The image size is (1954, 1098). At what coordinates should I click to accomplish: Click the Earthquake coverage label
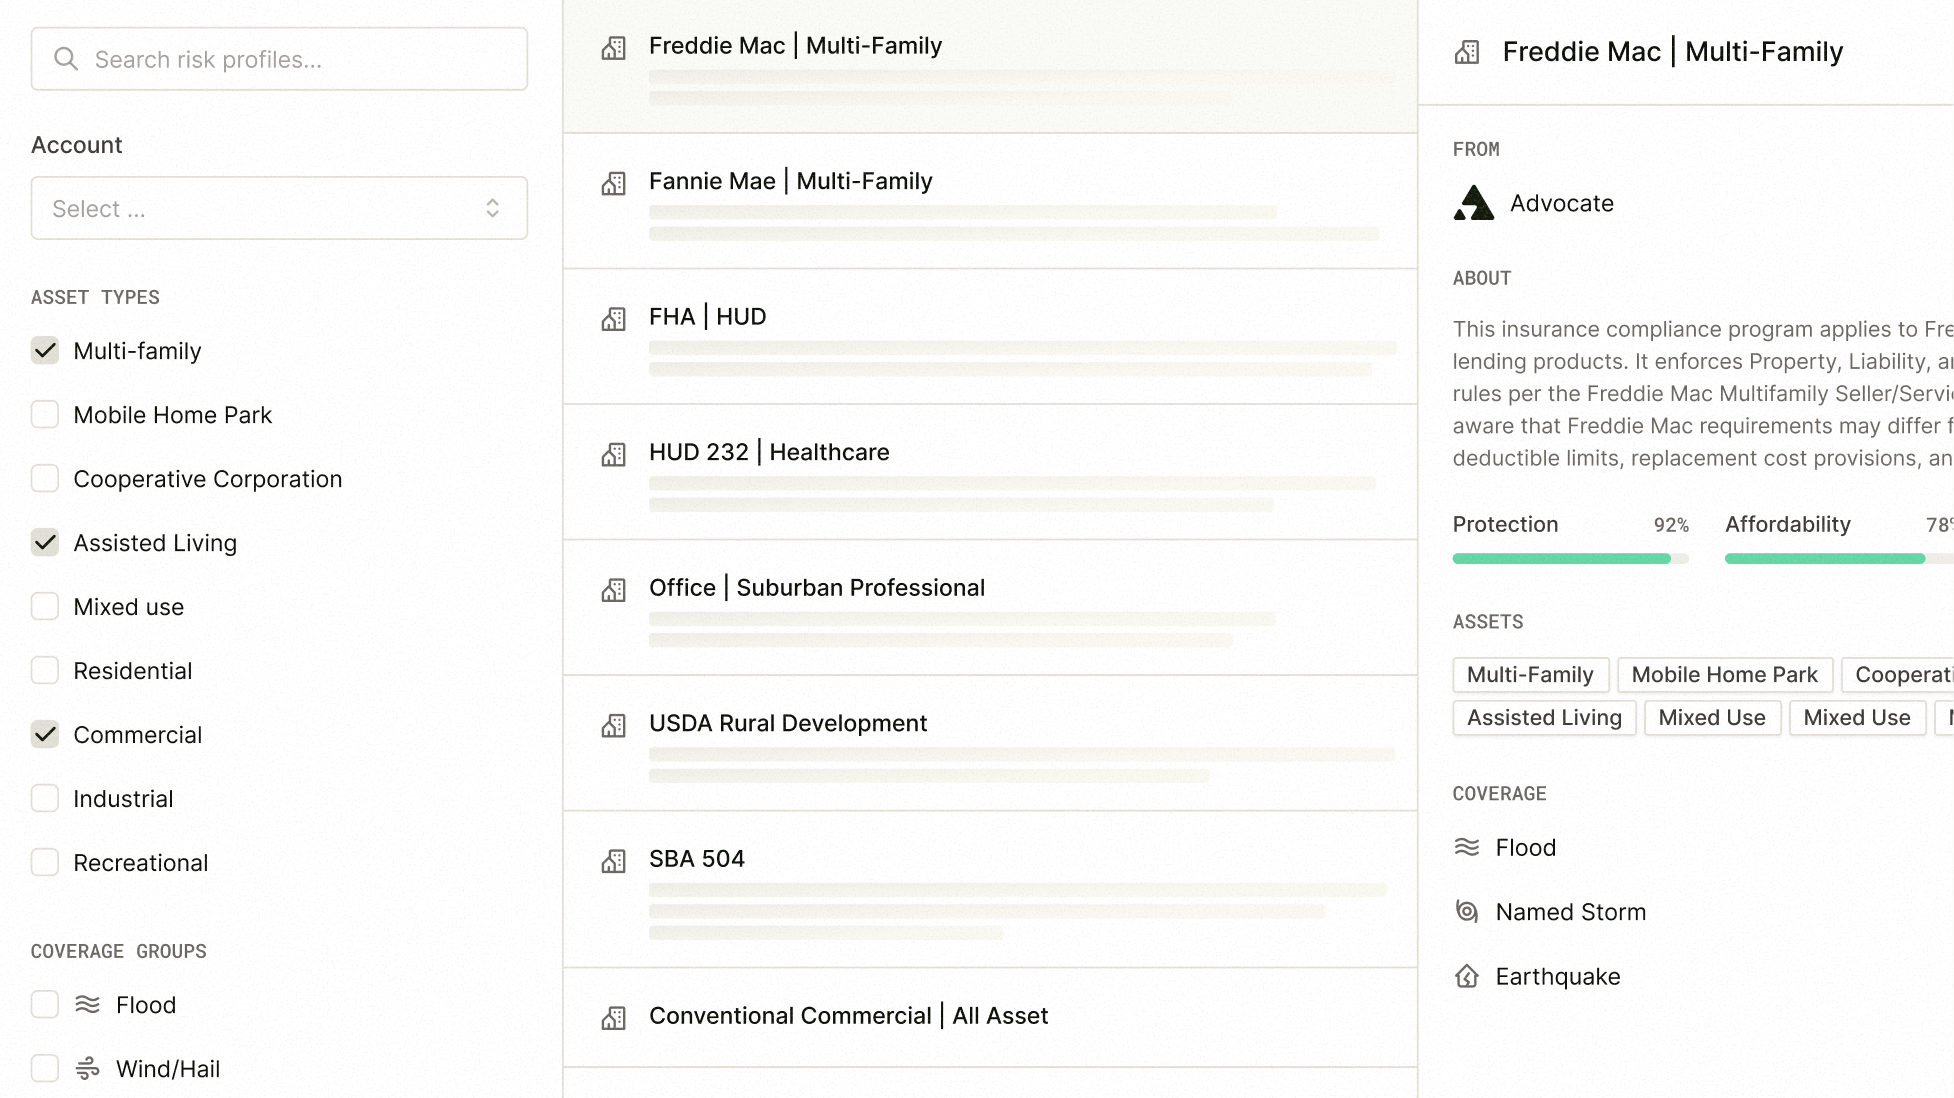click(1557, 977)
